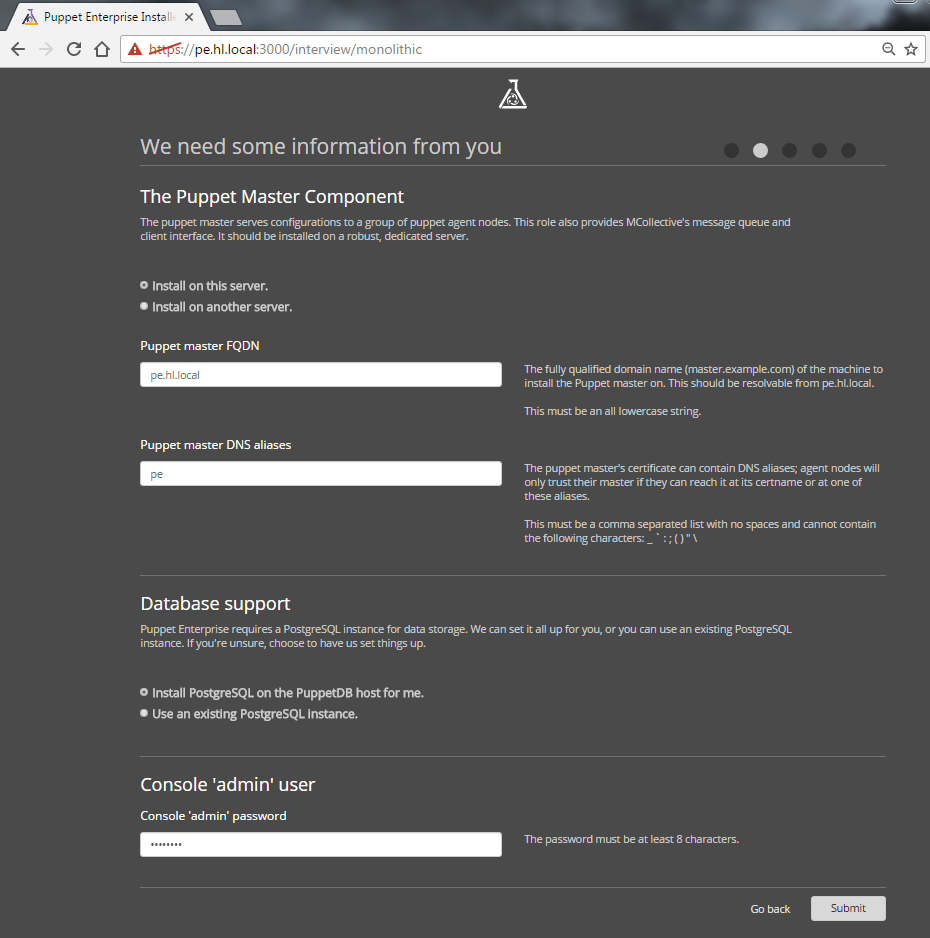Click the first progress step dot

[x=731, y=150]
